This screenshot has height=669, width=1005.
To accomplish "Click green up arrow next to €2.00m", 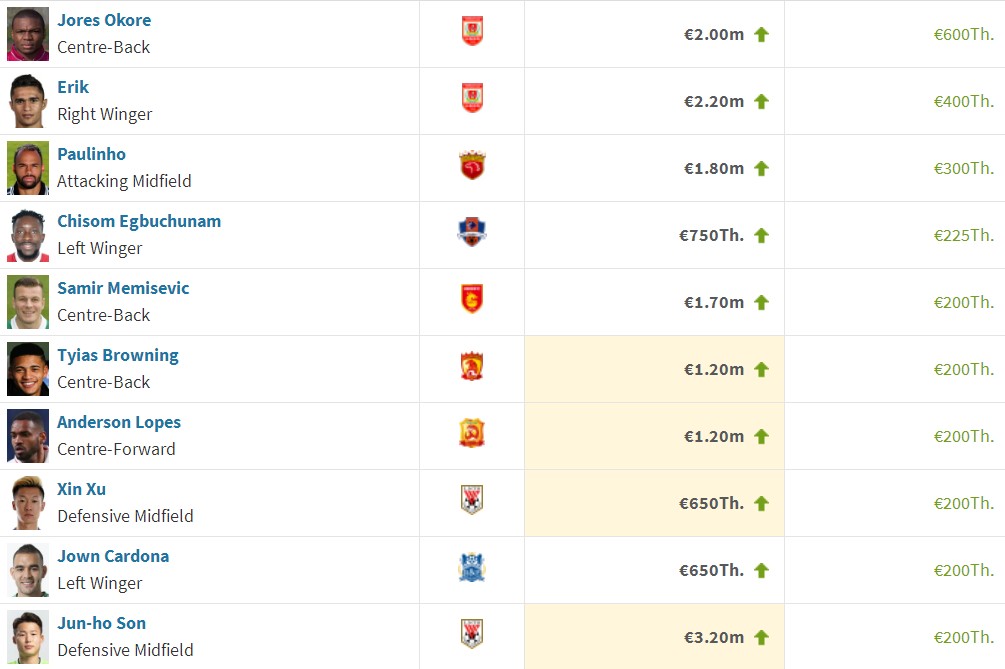I will point(761,35).
